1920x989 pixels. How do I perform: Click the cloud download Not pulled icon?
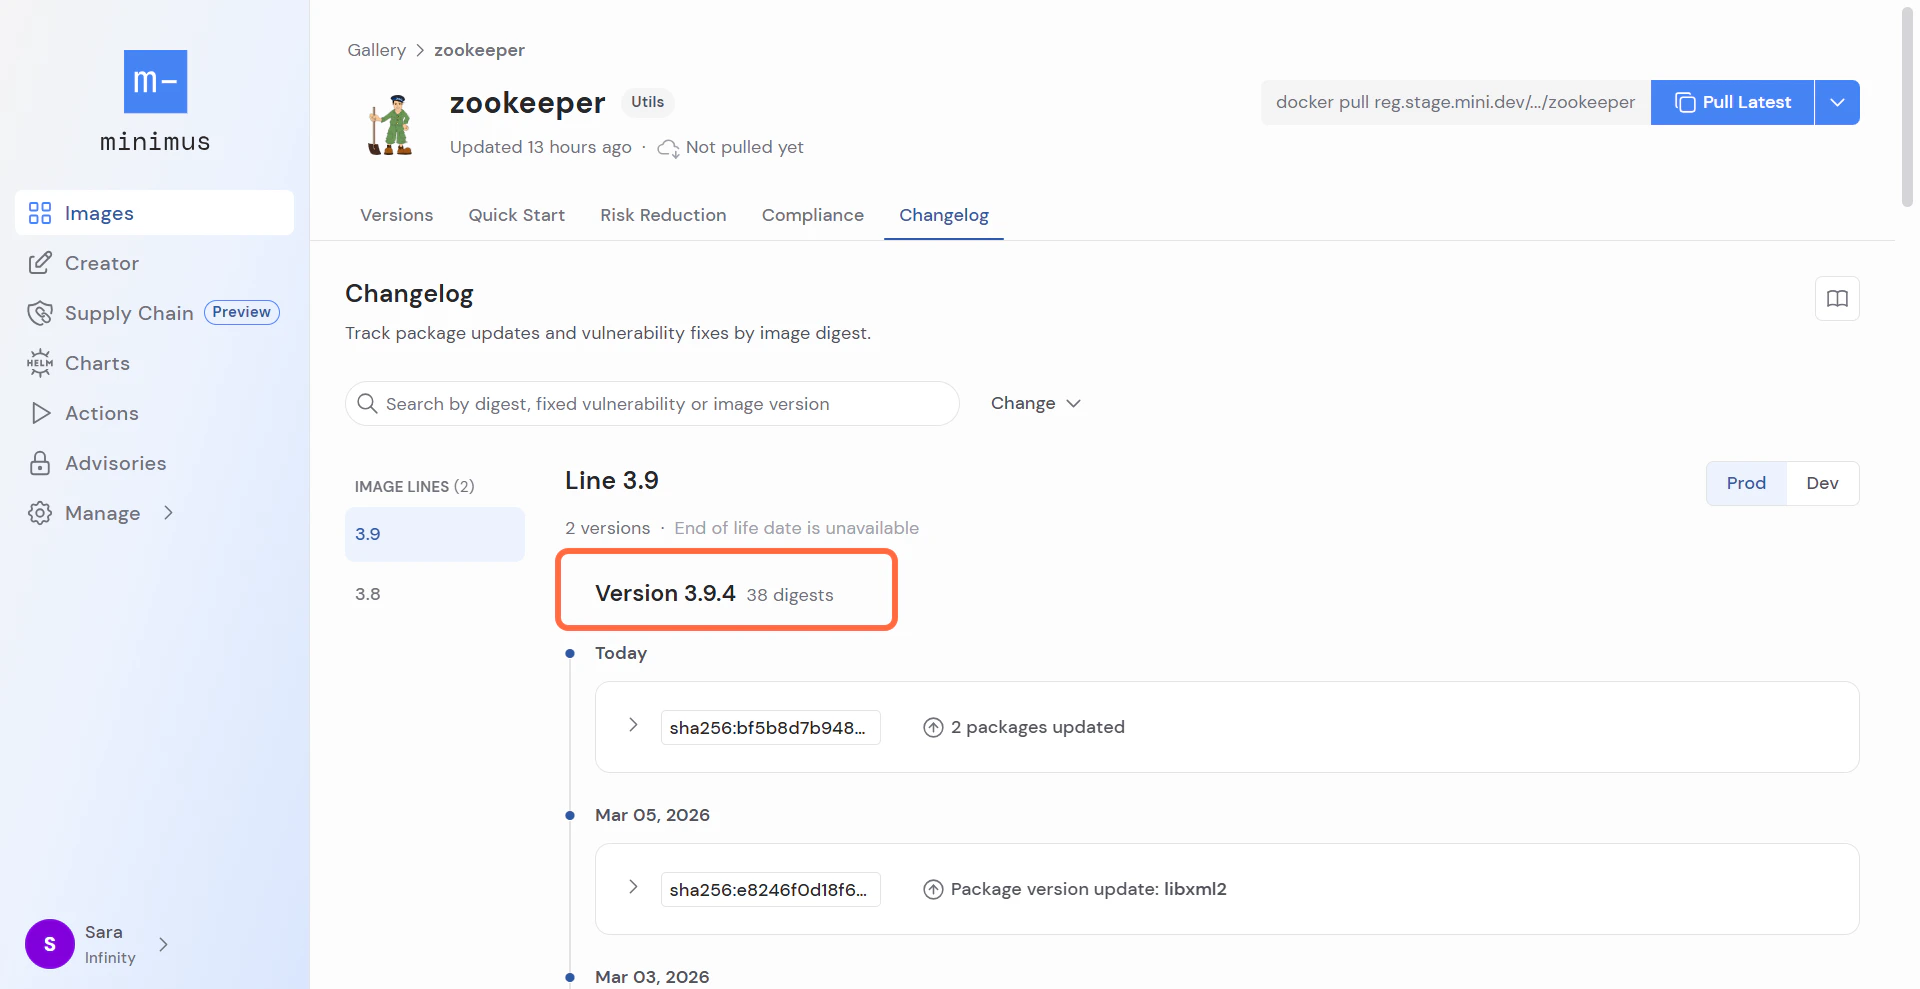668,148
